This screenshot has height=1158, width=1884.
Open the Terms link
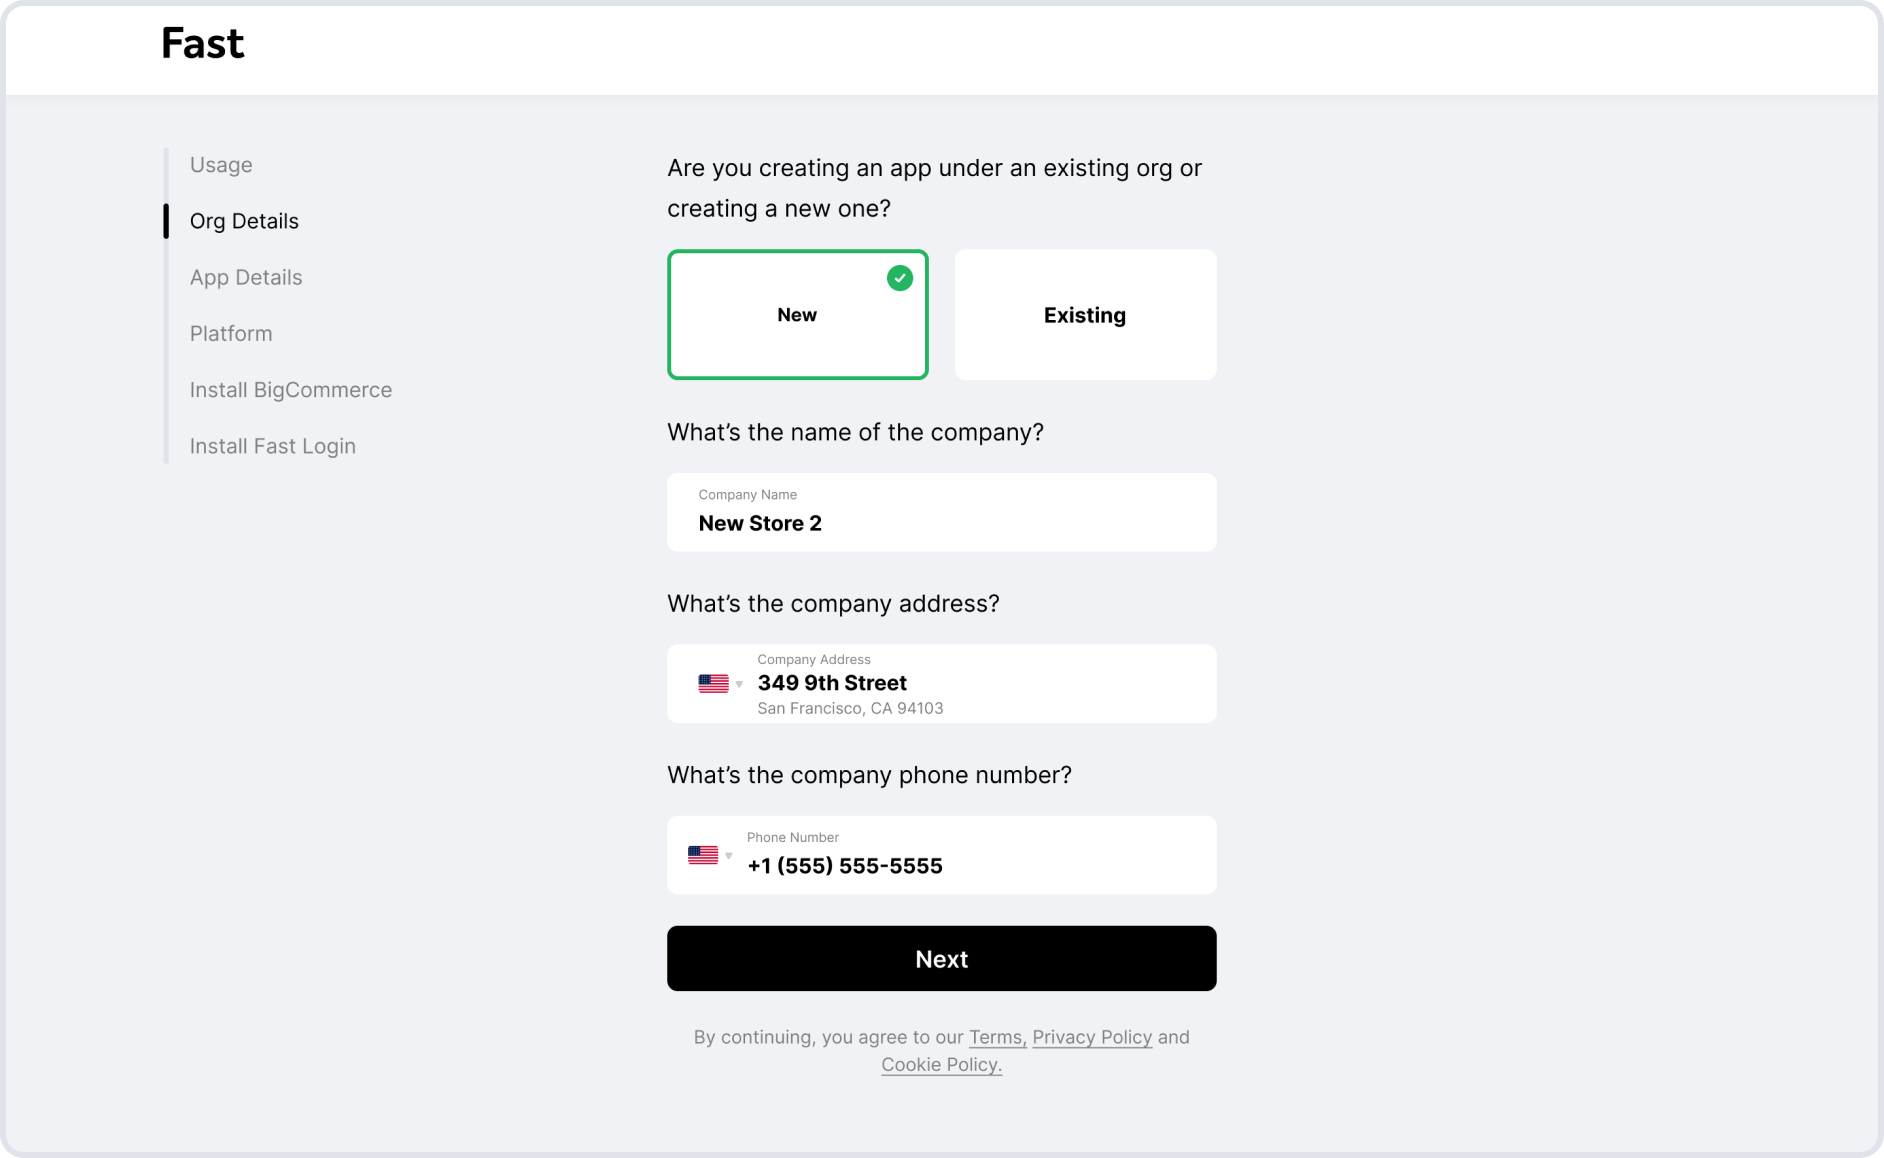(x=997, y=1037)
